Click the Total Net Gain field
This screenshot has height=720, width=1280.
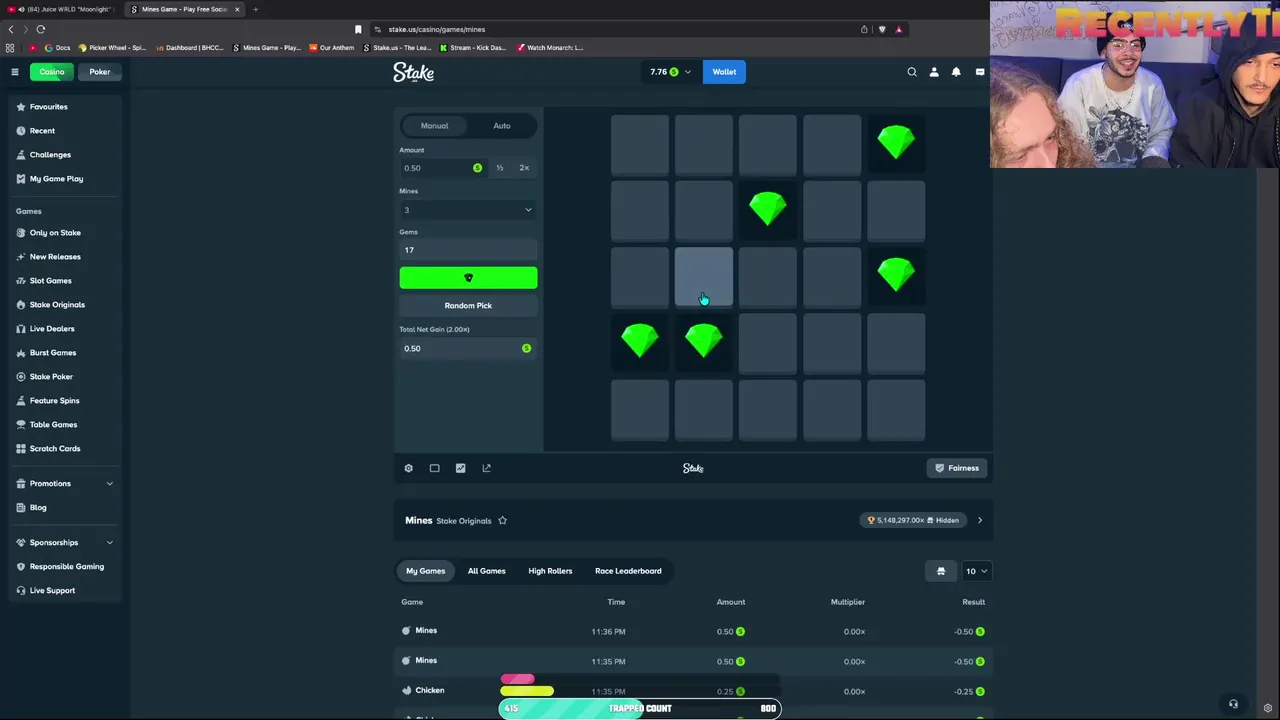coord(468,348)
